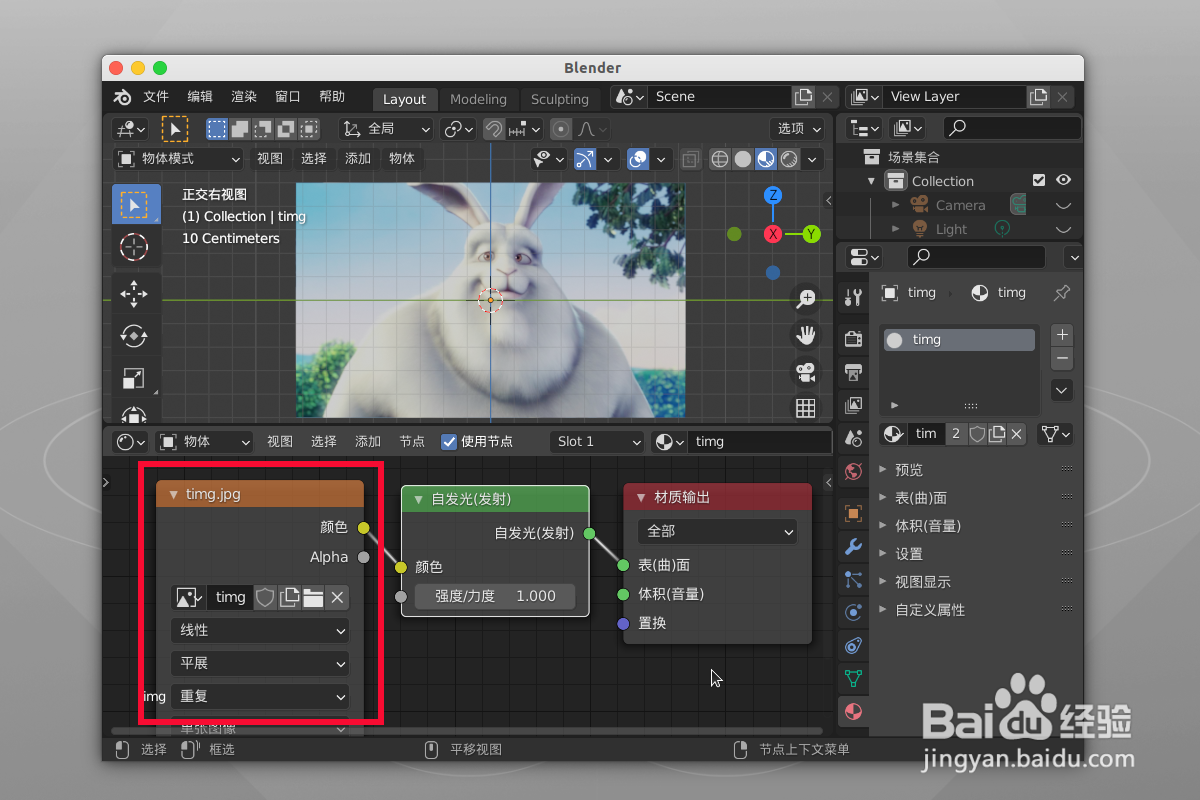Open image folder icon in timg.jpg node
The height and width of the screenshot is (800, 1200).
point(313,597)
